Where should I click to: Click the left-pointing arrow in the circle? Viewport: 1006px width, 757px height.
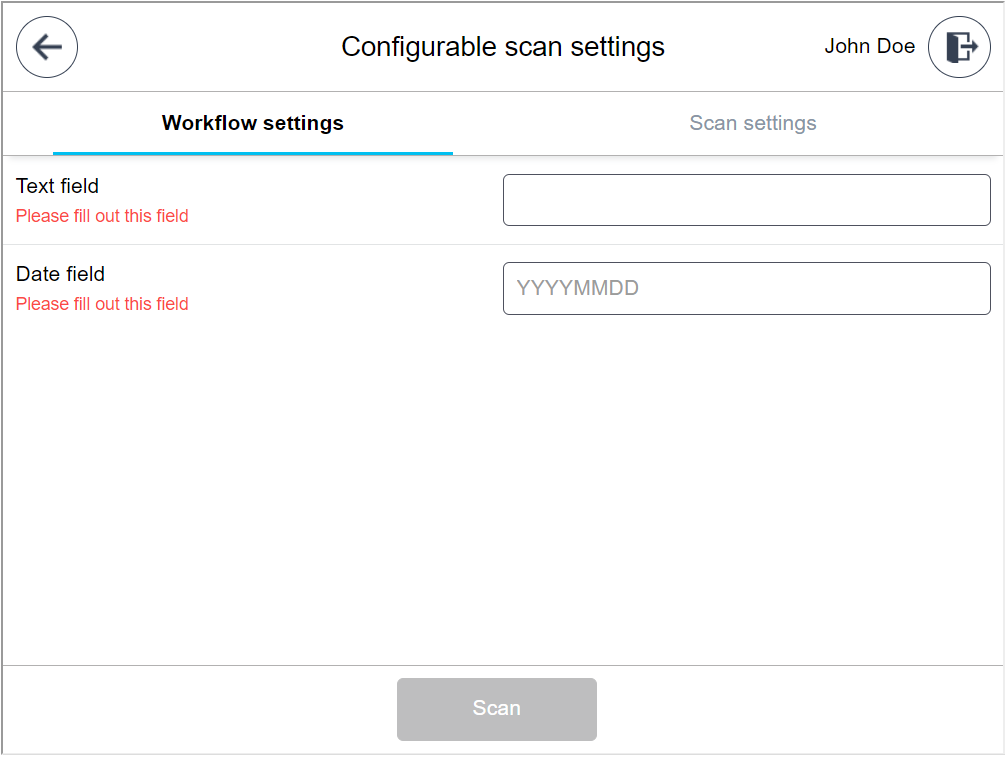46,46
